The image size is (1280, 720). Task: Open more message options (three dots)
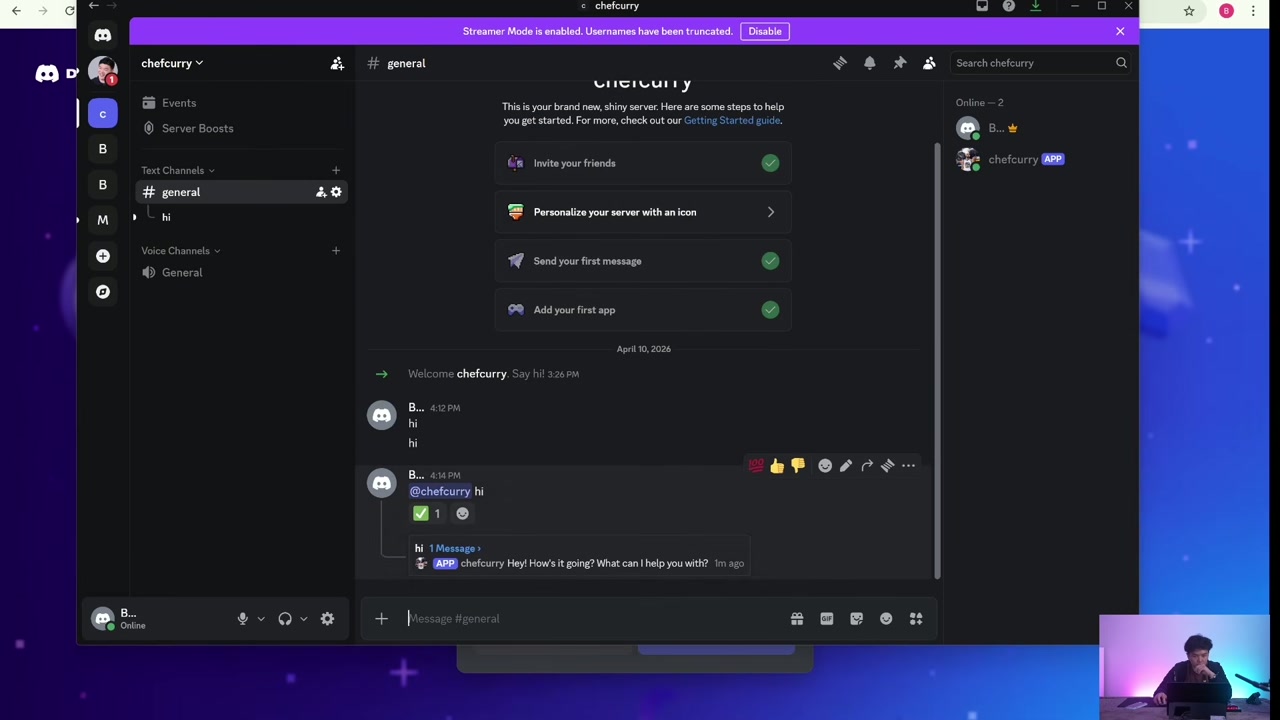click(x=908, y=466)
